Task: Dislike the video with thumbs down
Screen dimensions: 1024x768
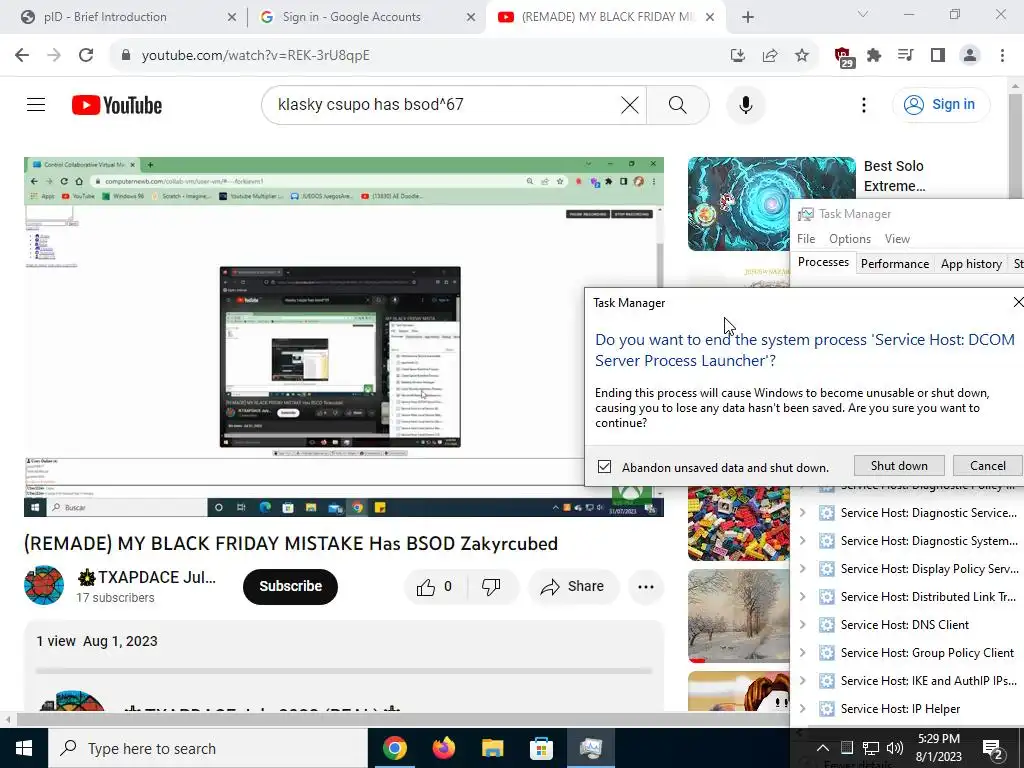Action: (x=491, y=586)
